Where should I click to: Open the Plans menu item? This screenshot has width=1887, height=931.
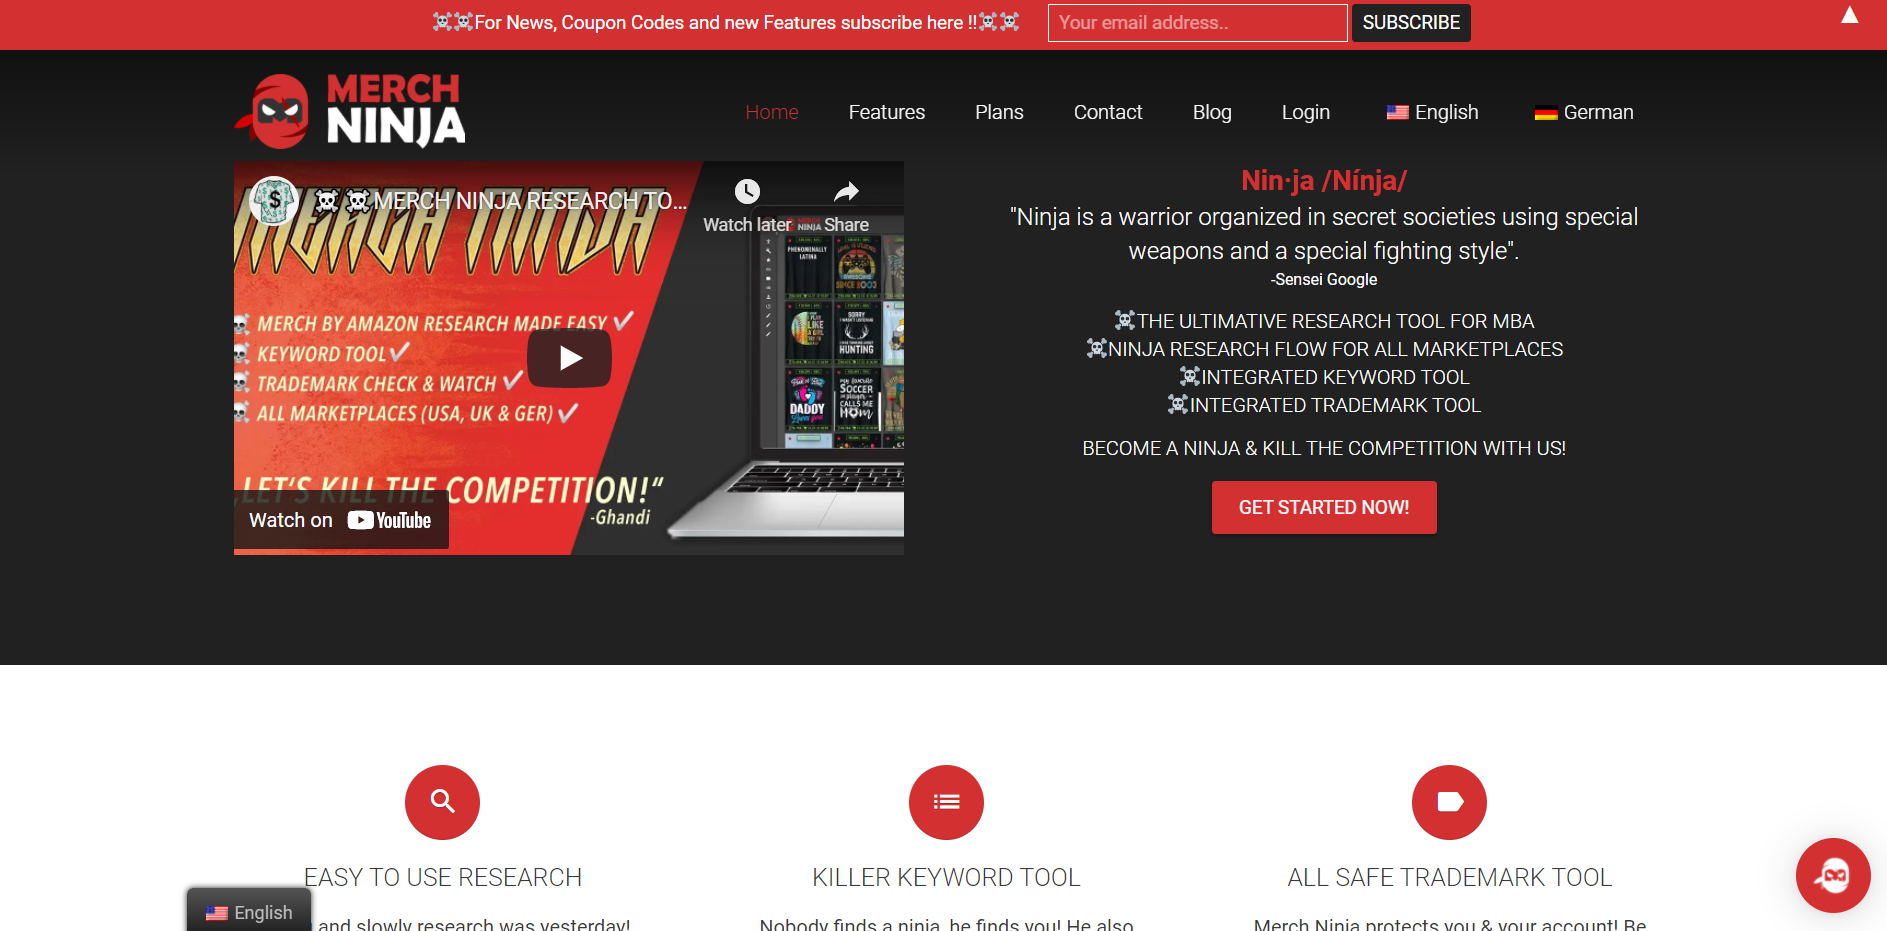[999, 112]
